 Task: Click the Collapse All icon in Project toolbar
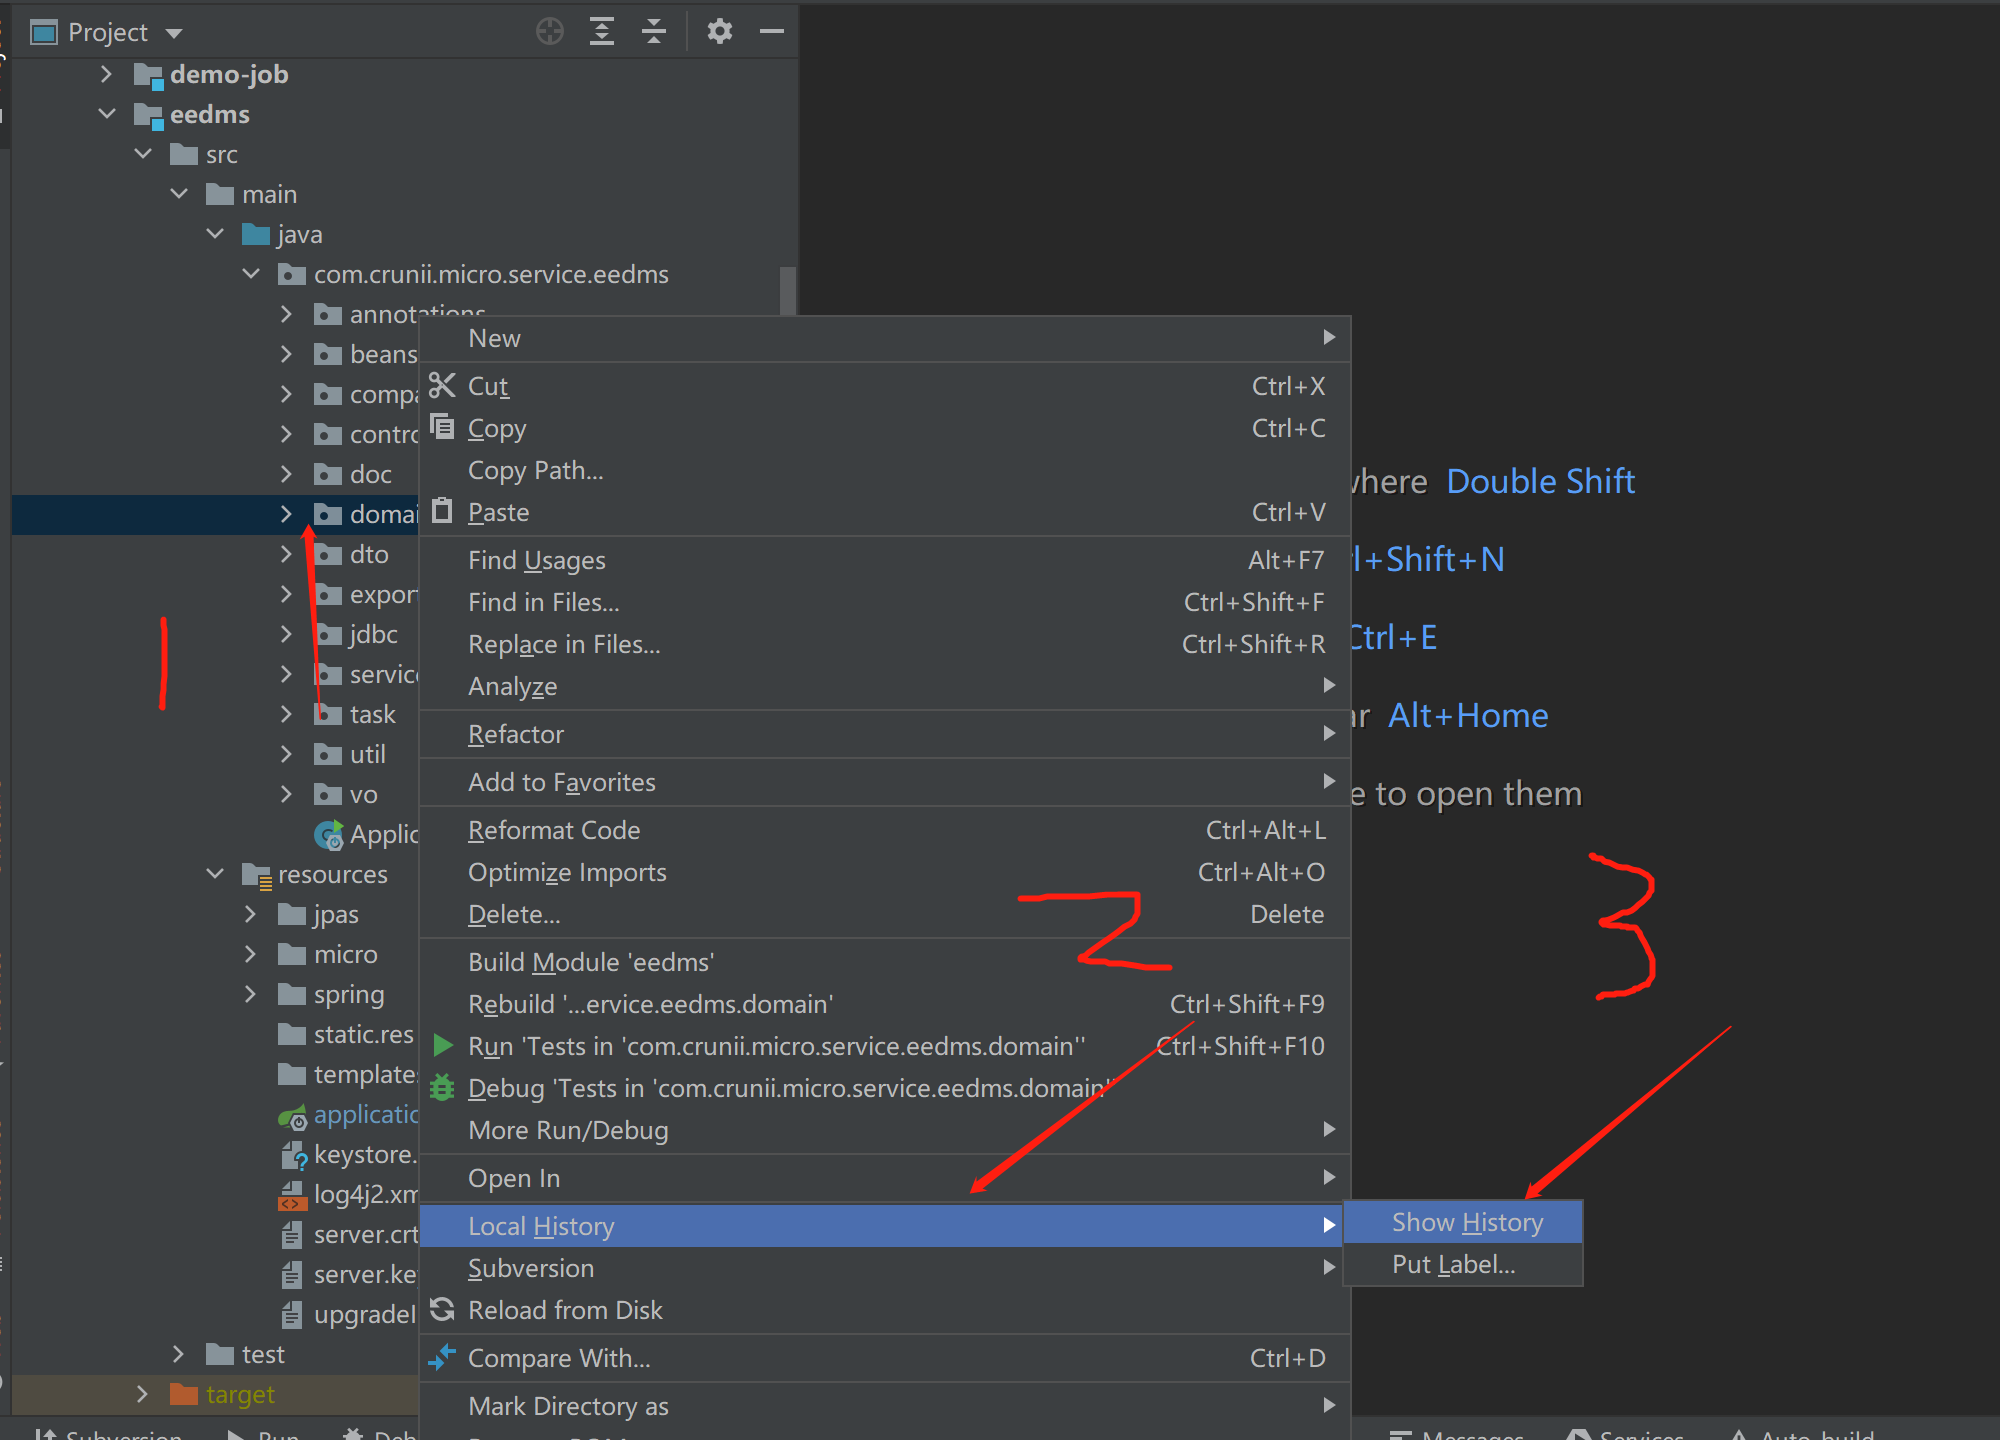(x=654, y=32)
